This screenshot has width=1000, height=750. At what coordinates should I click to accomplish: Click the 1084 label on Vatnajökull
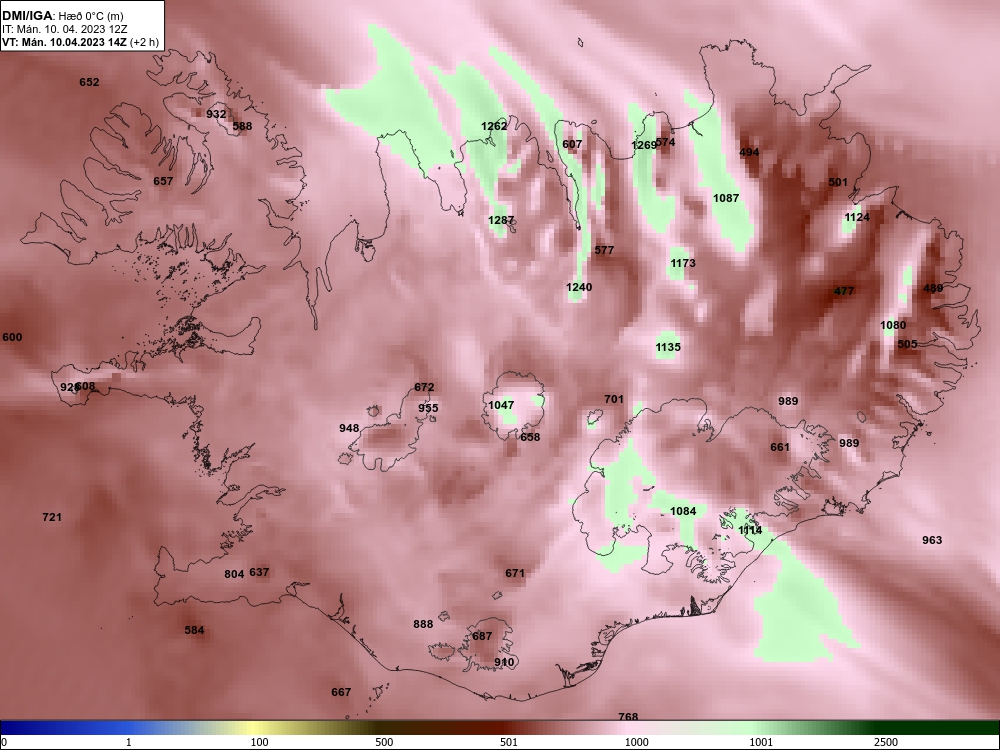coord(683,511)
